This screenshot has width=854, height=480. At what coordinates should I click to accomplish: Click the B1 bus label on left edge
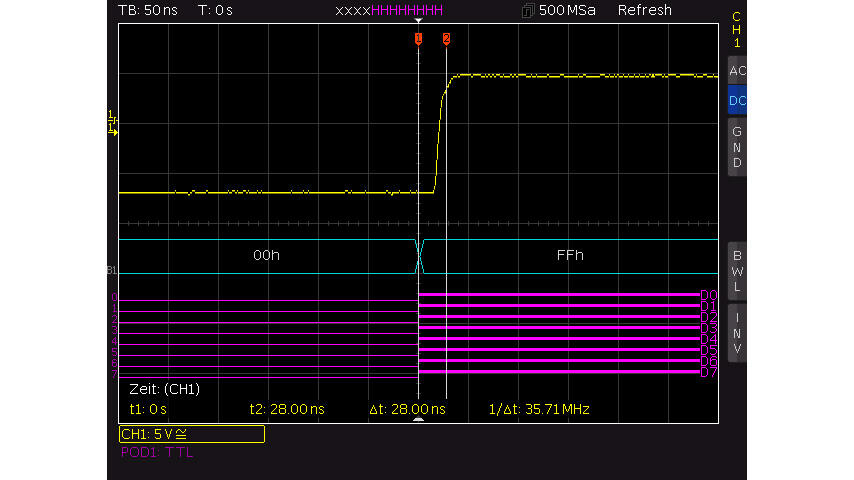click(x=112, y=271)
